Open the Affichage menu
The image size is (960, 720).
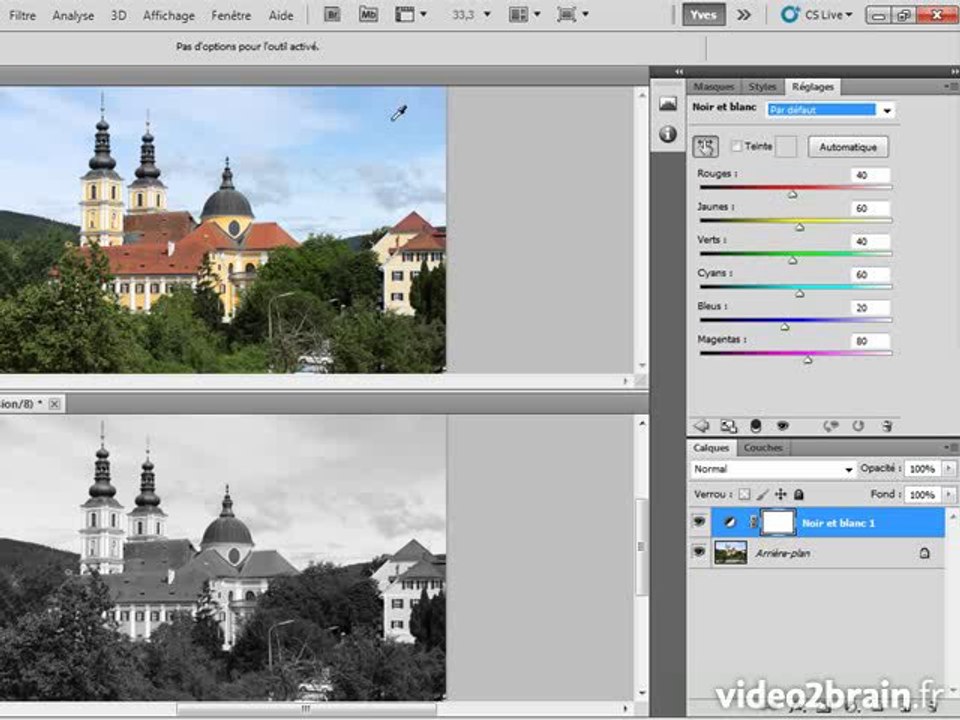[x=168, y=15]
